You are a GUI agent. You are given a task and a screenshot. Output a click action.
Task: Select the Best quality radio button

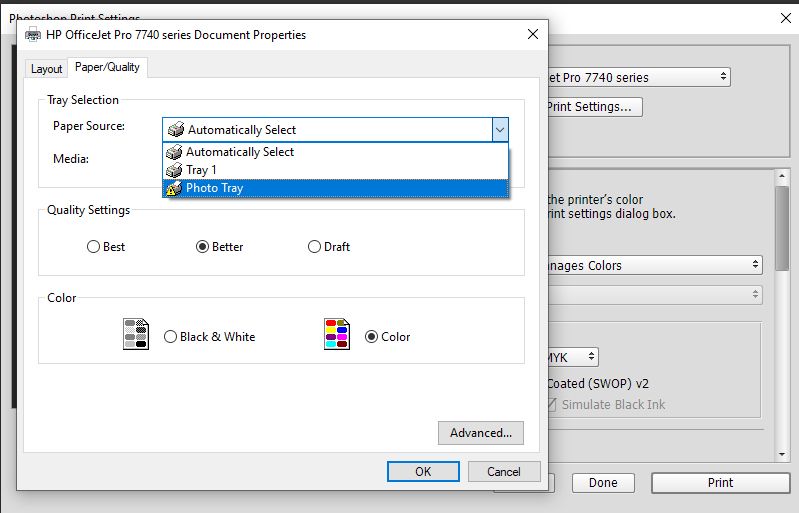click(93, 247)
